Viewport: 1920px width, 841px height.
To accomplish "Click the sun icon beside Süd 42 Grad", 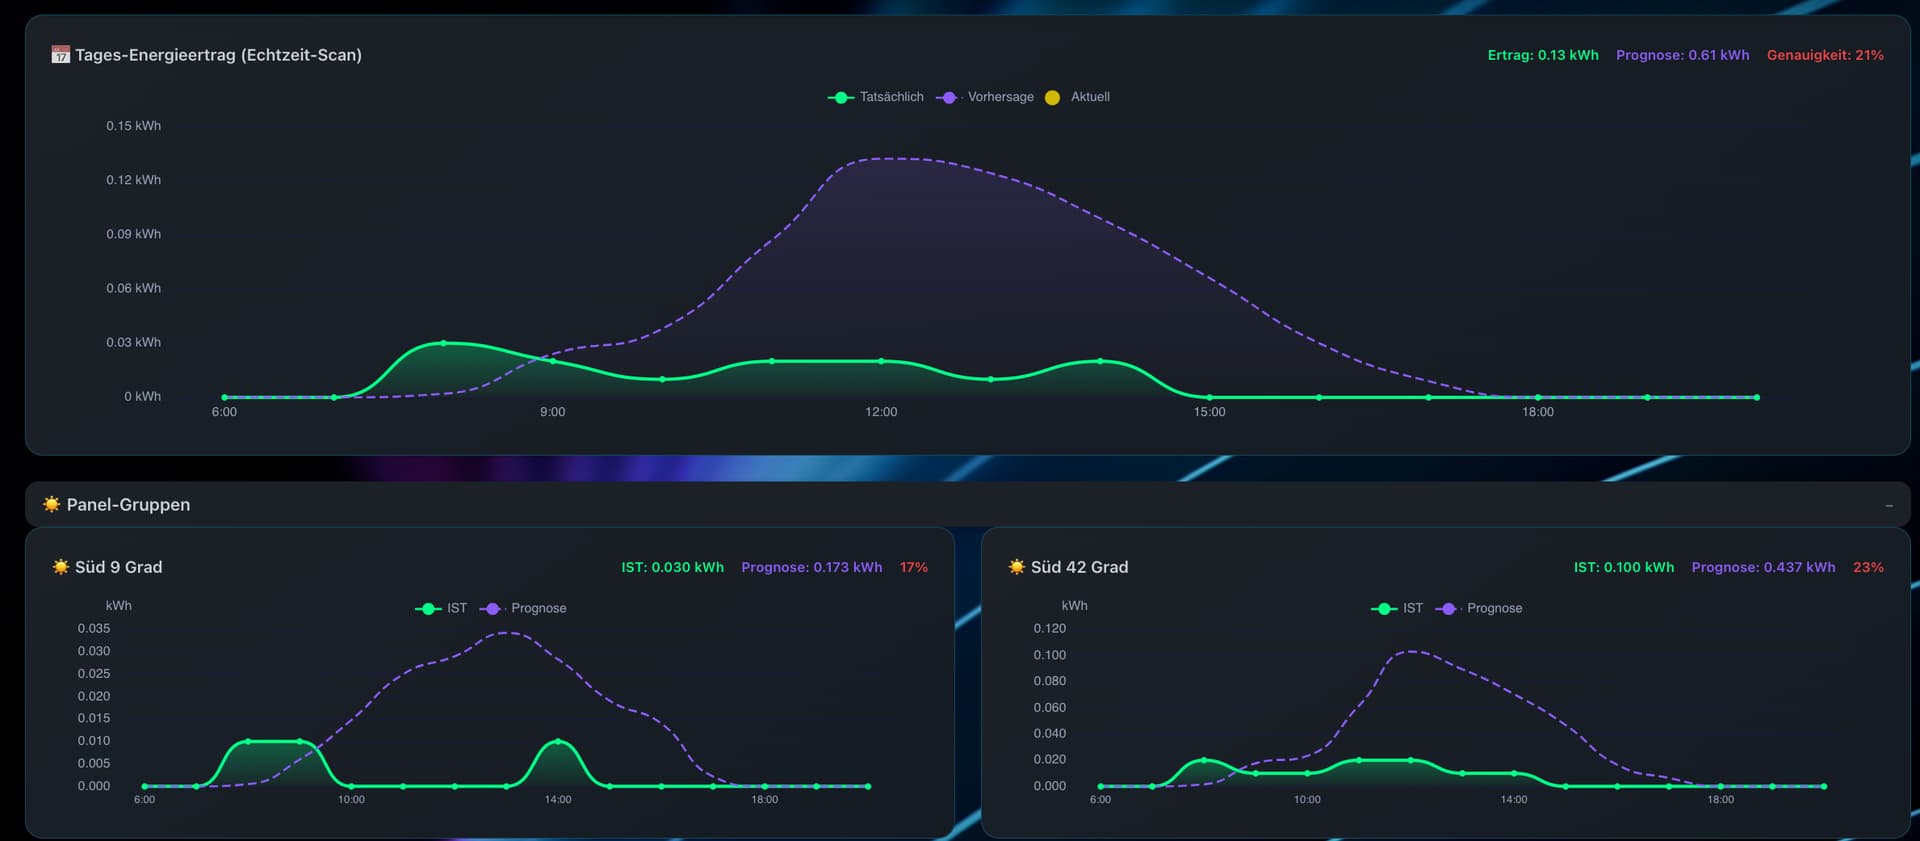I will 1017,567.
